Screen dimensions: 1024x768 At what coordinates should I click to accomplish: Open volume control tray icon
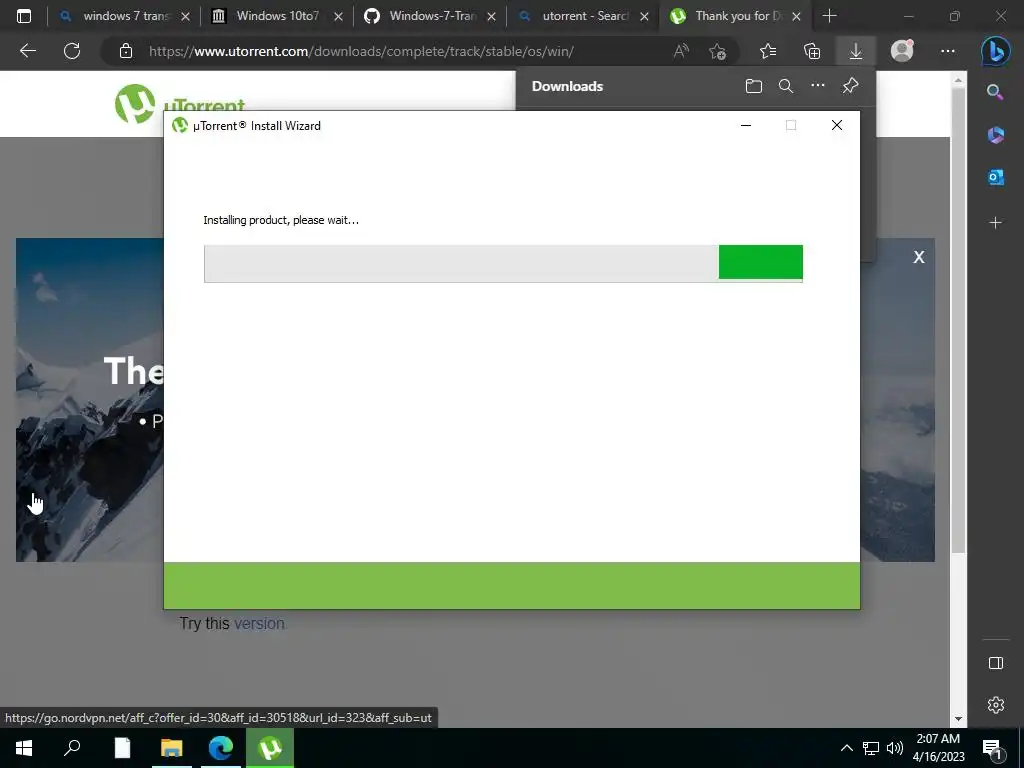(894, 748)
